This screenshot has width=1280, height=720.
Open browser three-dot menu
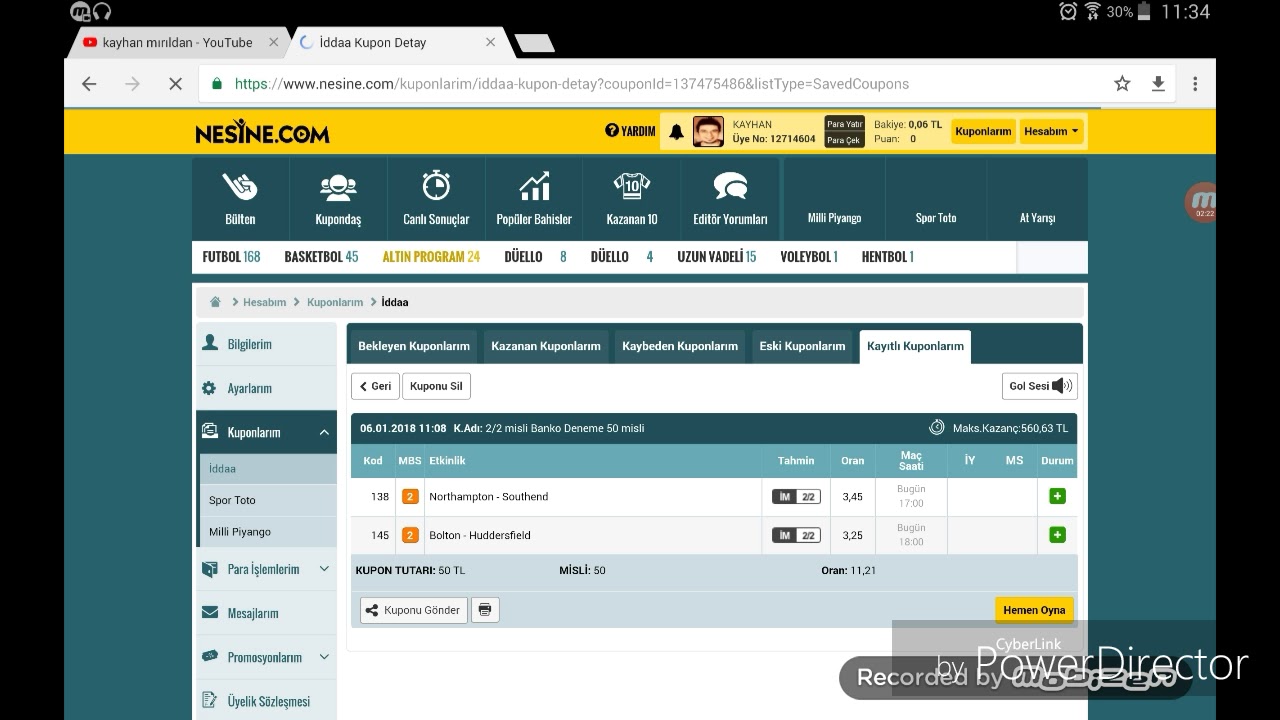point(1195,84)
